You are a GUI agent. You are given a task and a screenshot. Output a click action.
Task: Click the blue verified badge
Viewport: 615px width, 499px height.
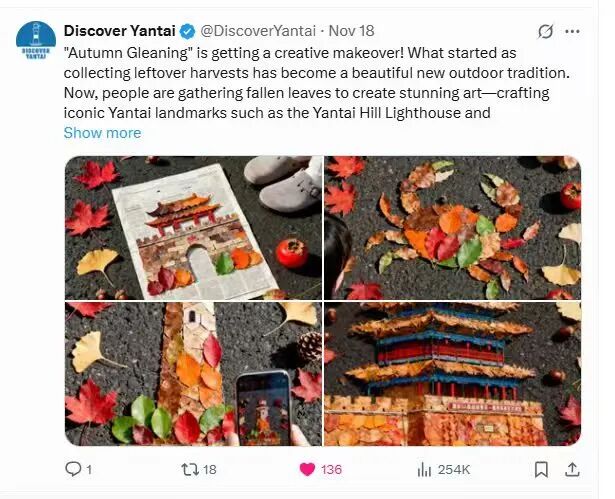click(x=186, y=31)
